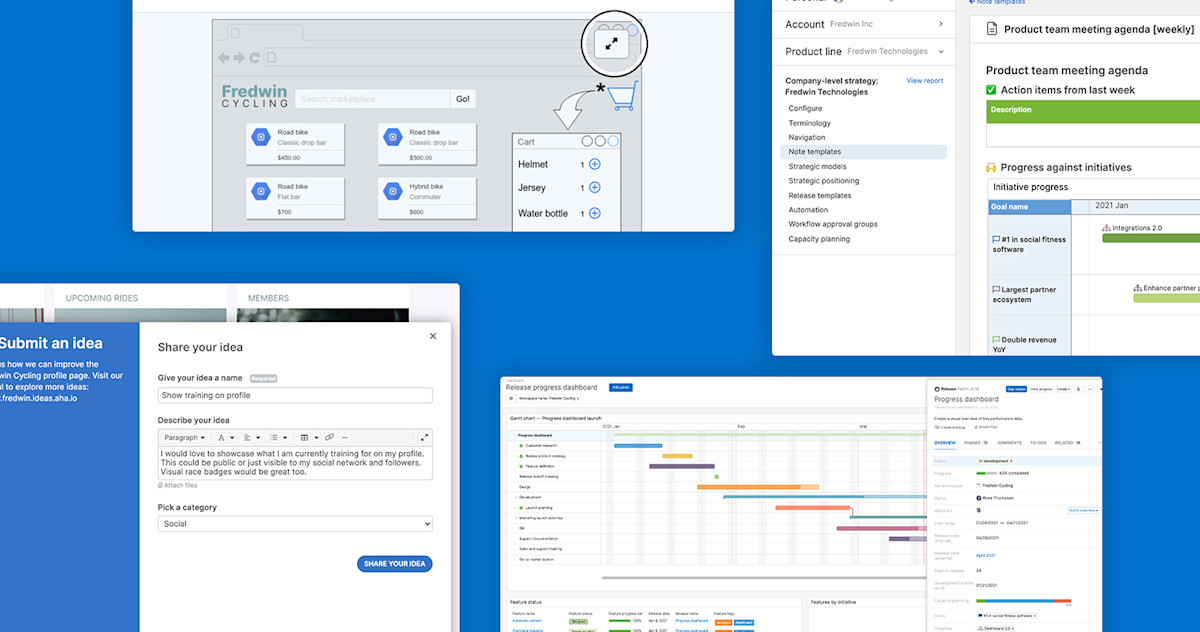Open the 'View report' link next to company-level strategy

pyautogui.click(x=924, y=81)
